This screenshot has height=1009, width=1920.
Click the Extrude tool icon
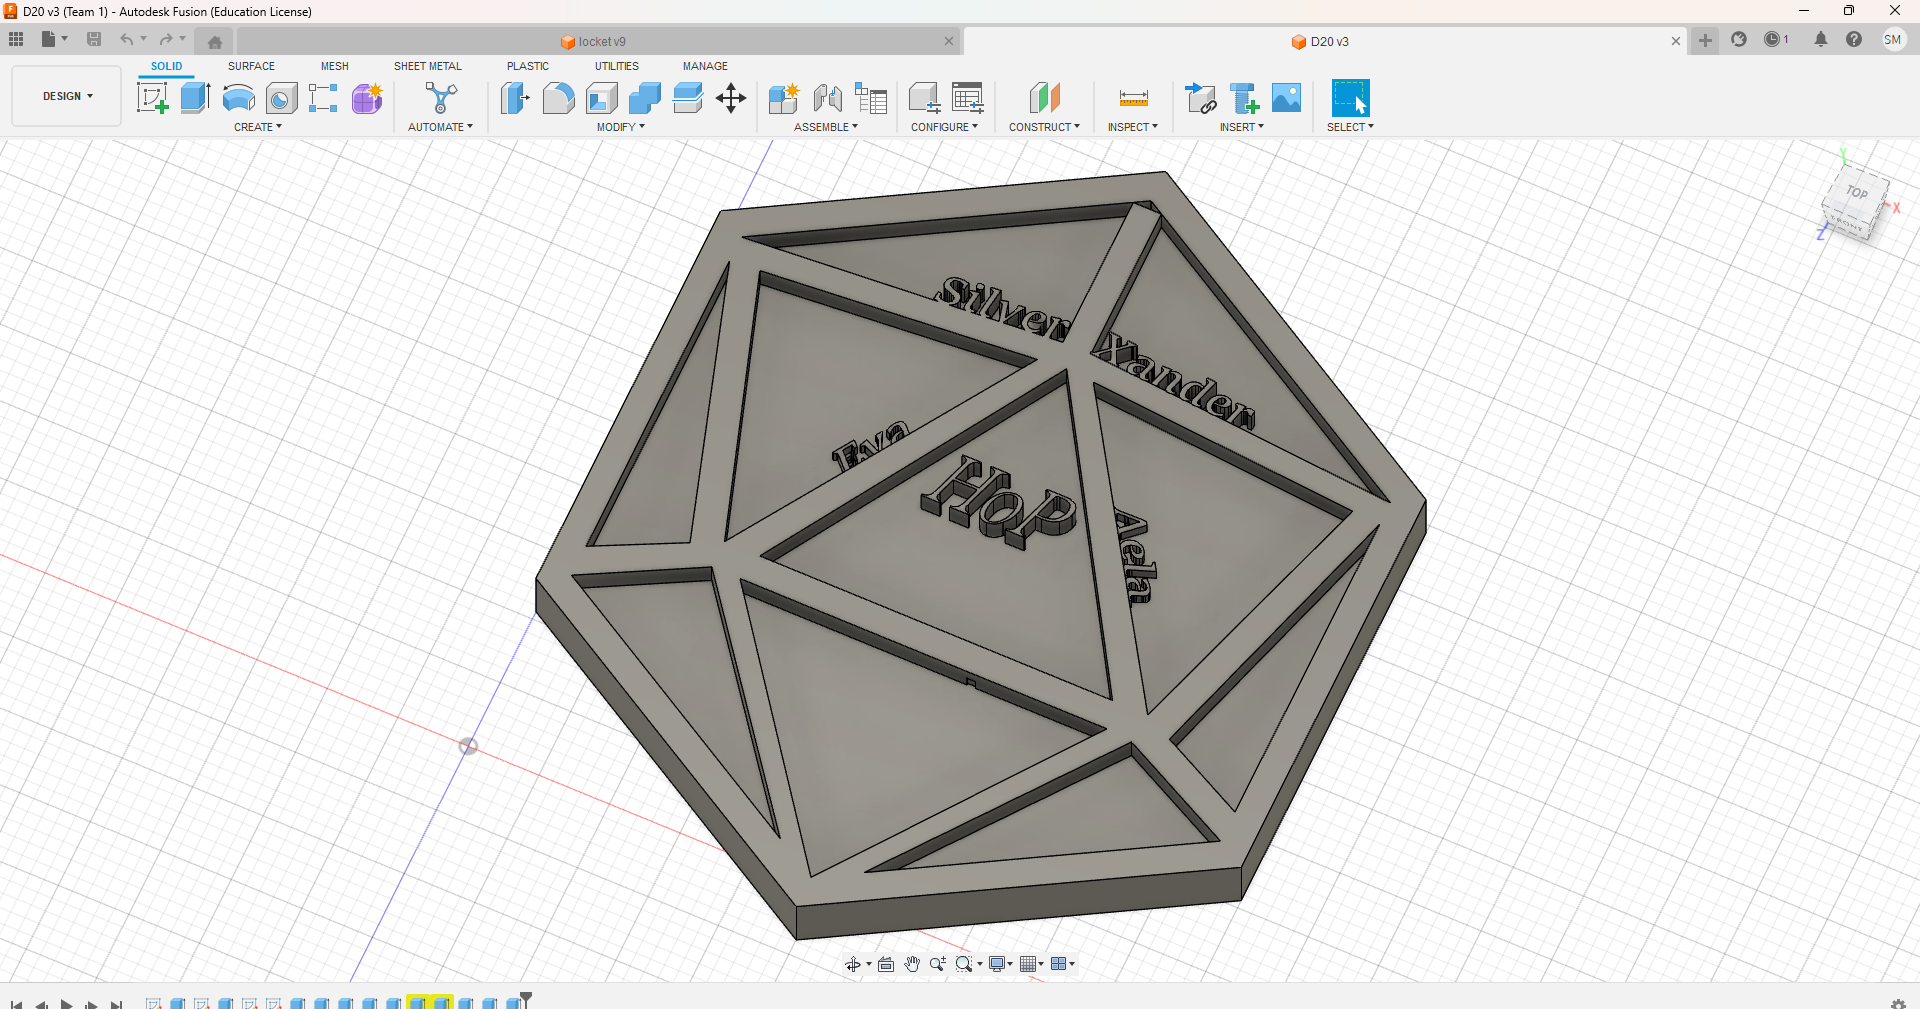tap(195, 98)
